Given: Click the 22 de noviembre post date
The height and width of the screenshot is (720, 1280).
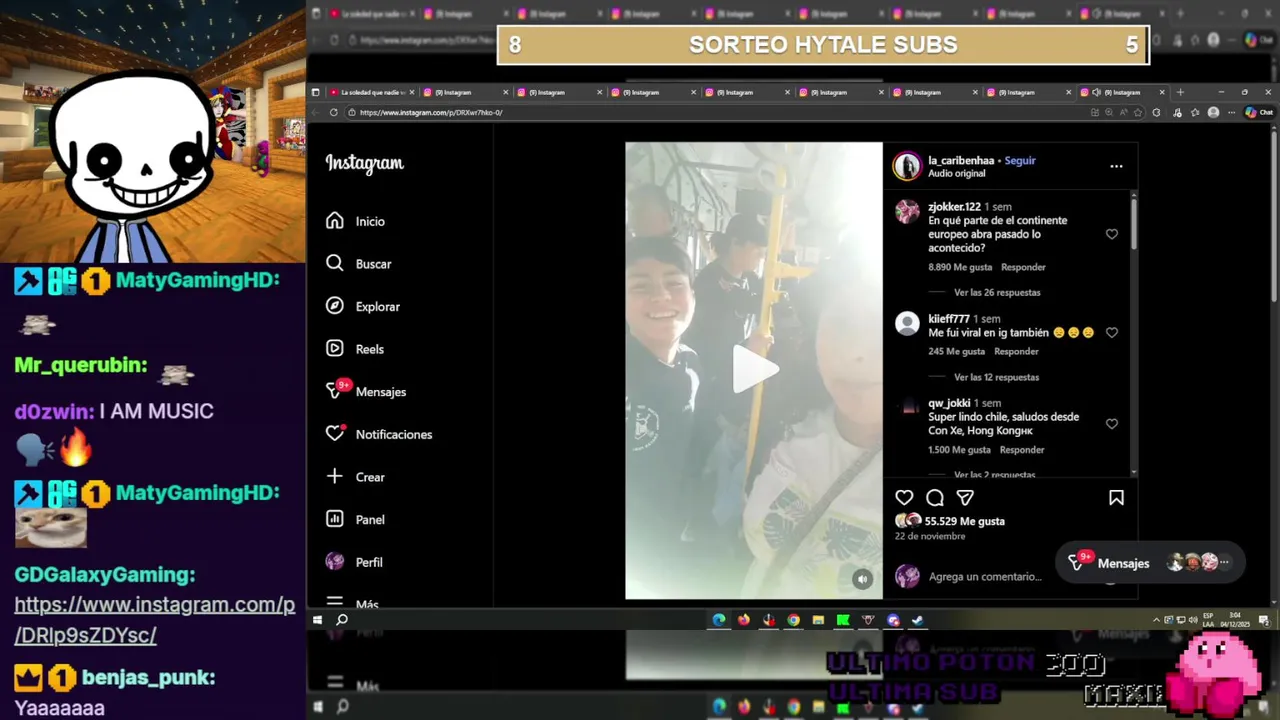Looking at the screenshot, I should coord(930,536).
